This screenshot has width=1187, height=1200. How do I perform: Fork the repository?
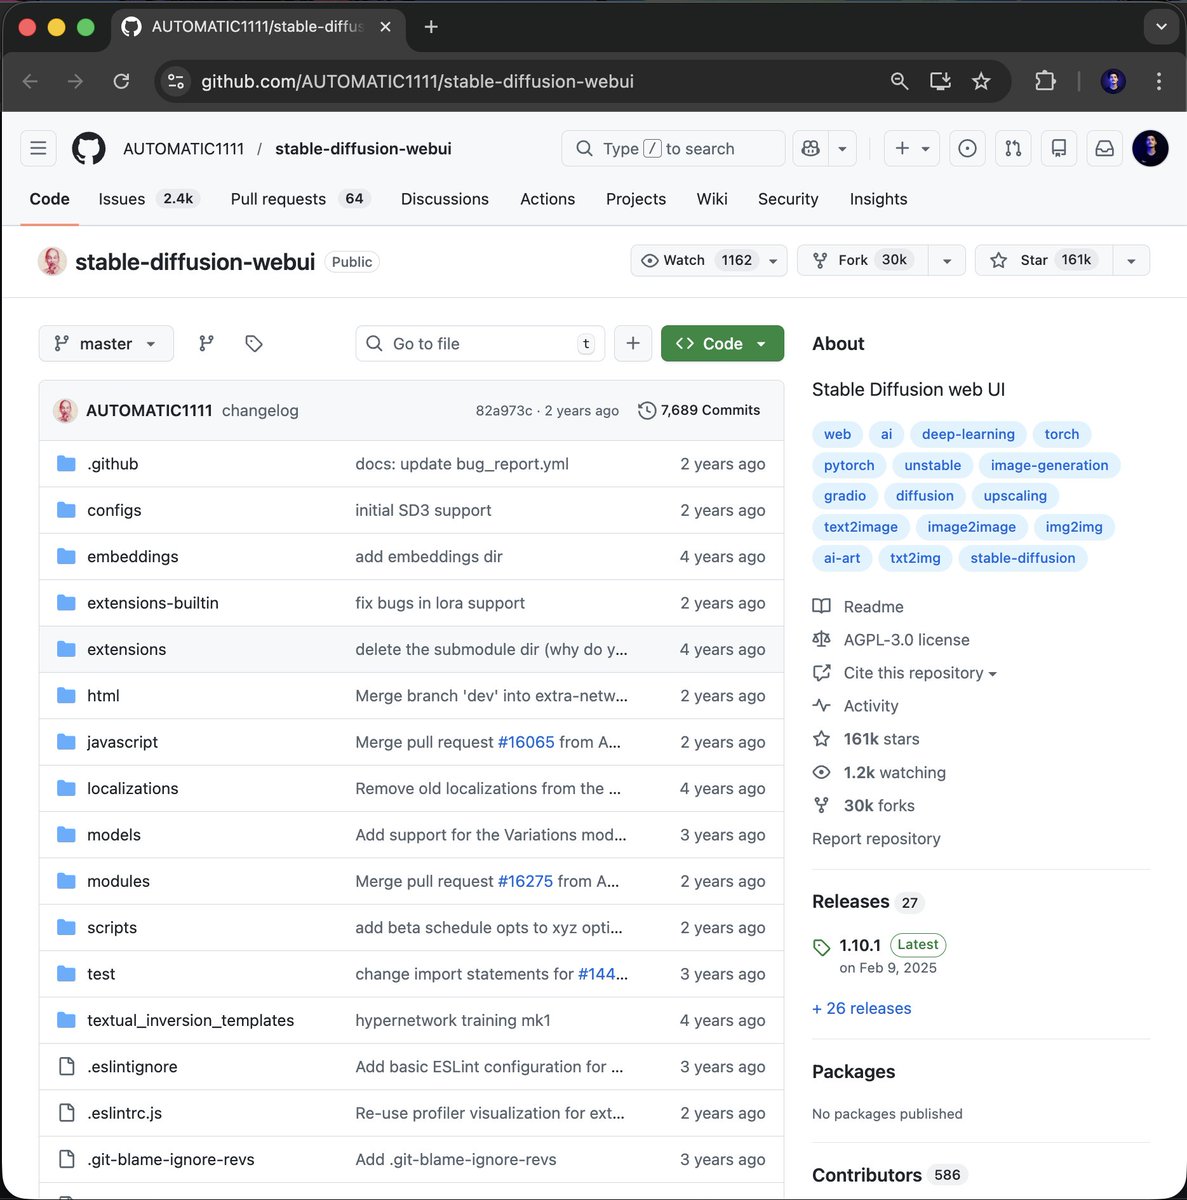click(863, 260)
